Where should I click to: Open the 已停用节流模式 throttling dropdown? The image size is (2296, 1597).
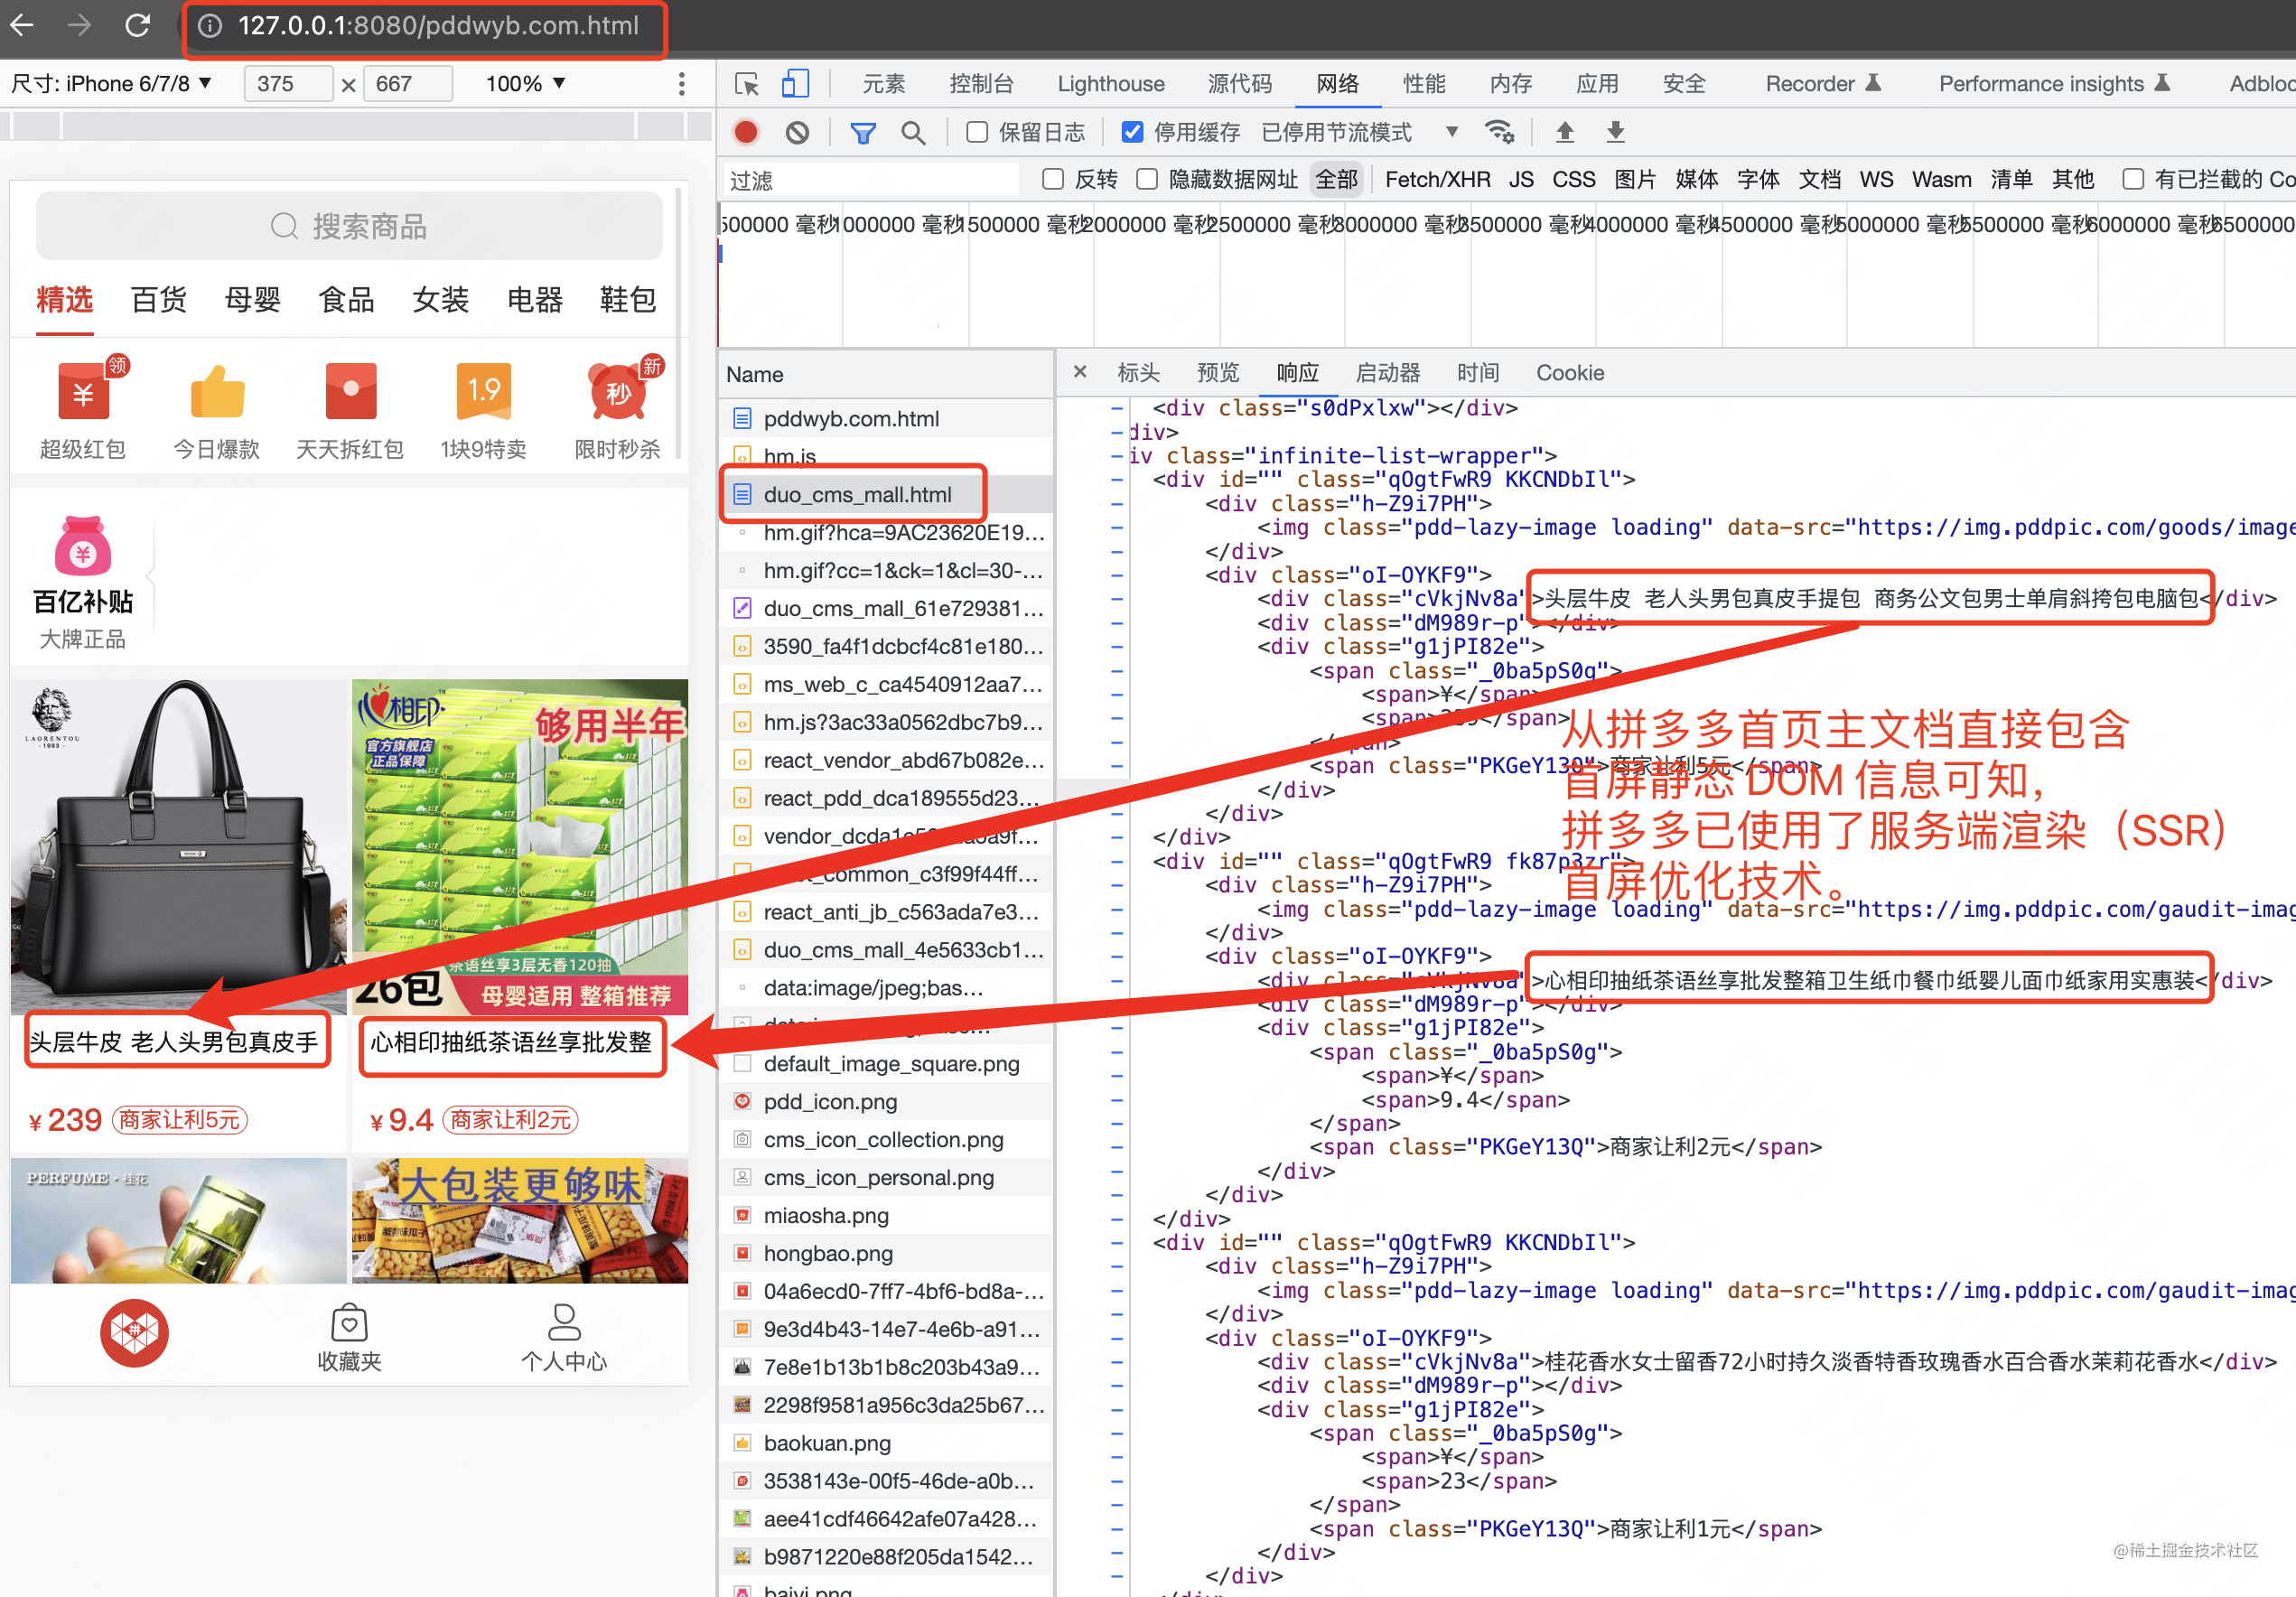[1360, 132]
